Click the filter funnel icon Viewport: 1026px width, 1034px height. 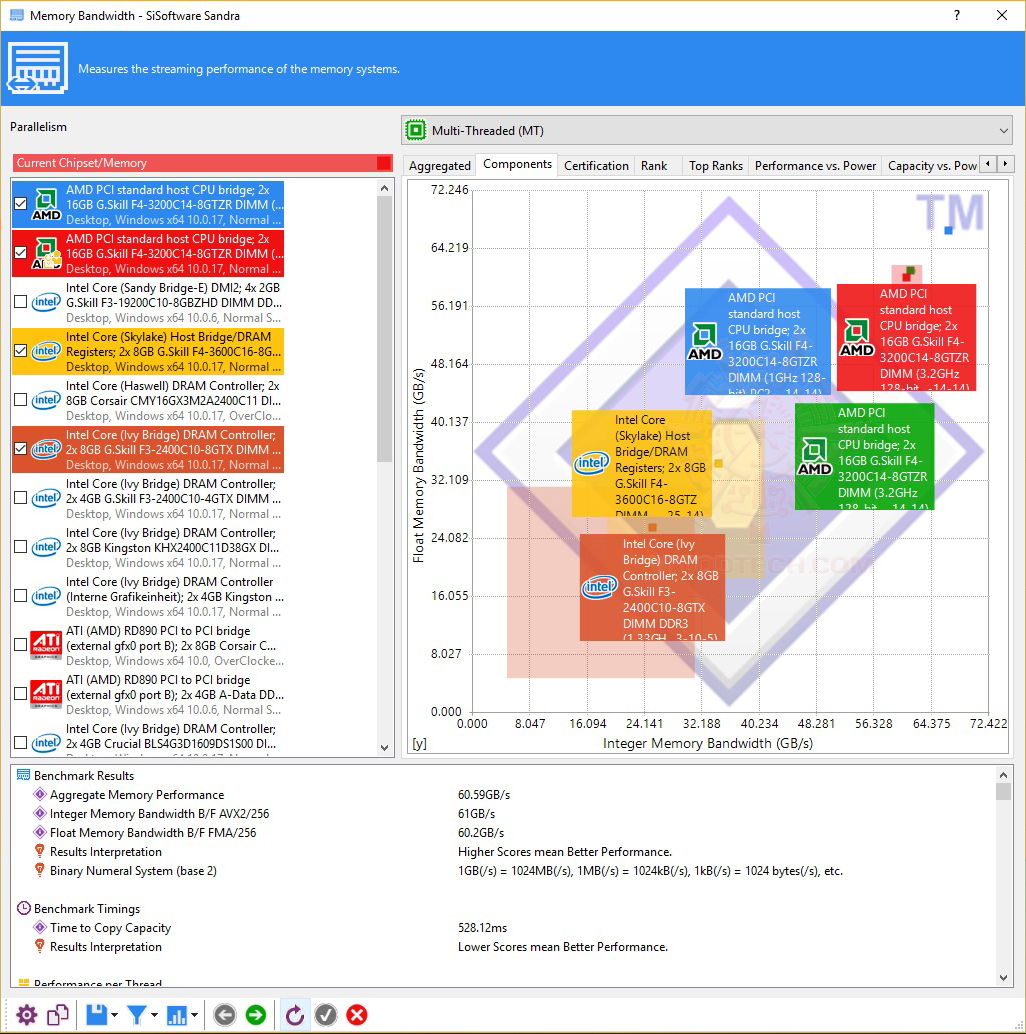[136, 1015]
